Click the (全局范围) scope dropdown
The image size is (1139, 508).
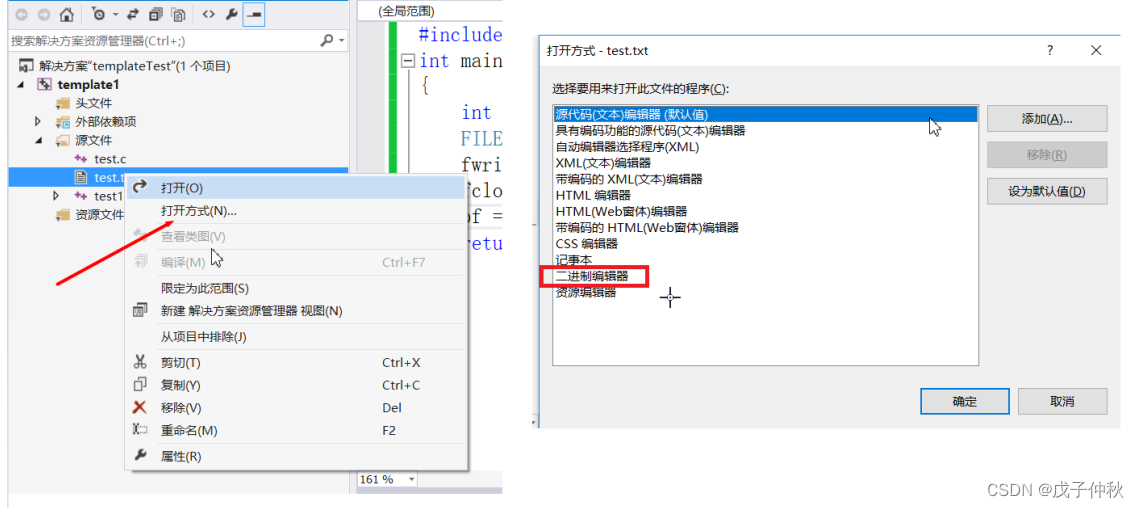pos(430,12)
